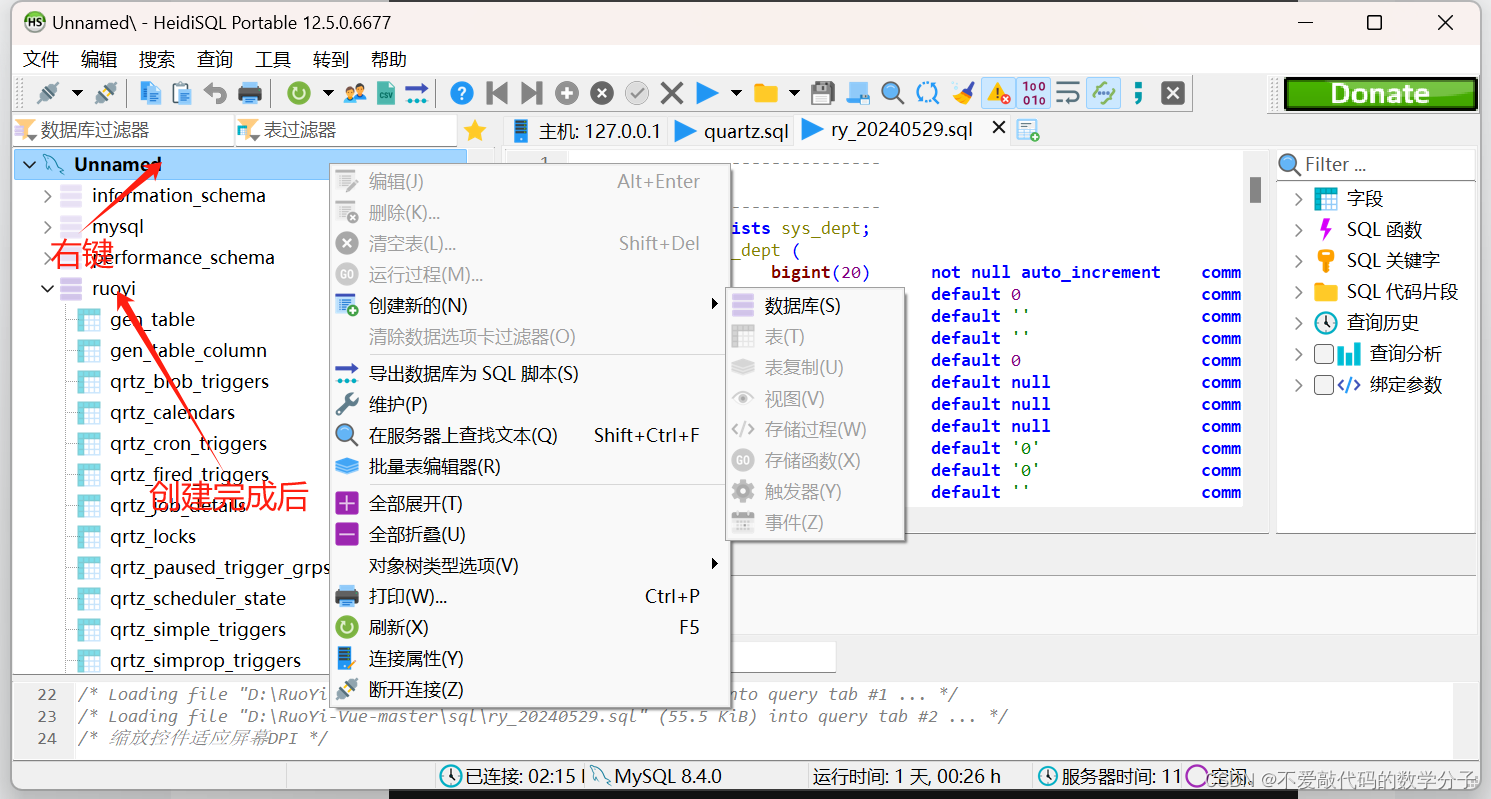1491x799 pixels.
Task: Click the insert row plus icon
Action: [x=567, y=93]
